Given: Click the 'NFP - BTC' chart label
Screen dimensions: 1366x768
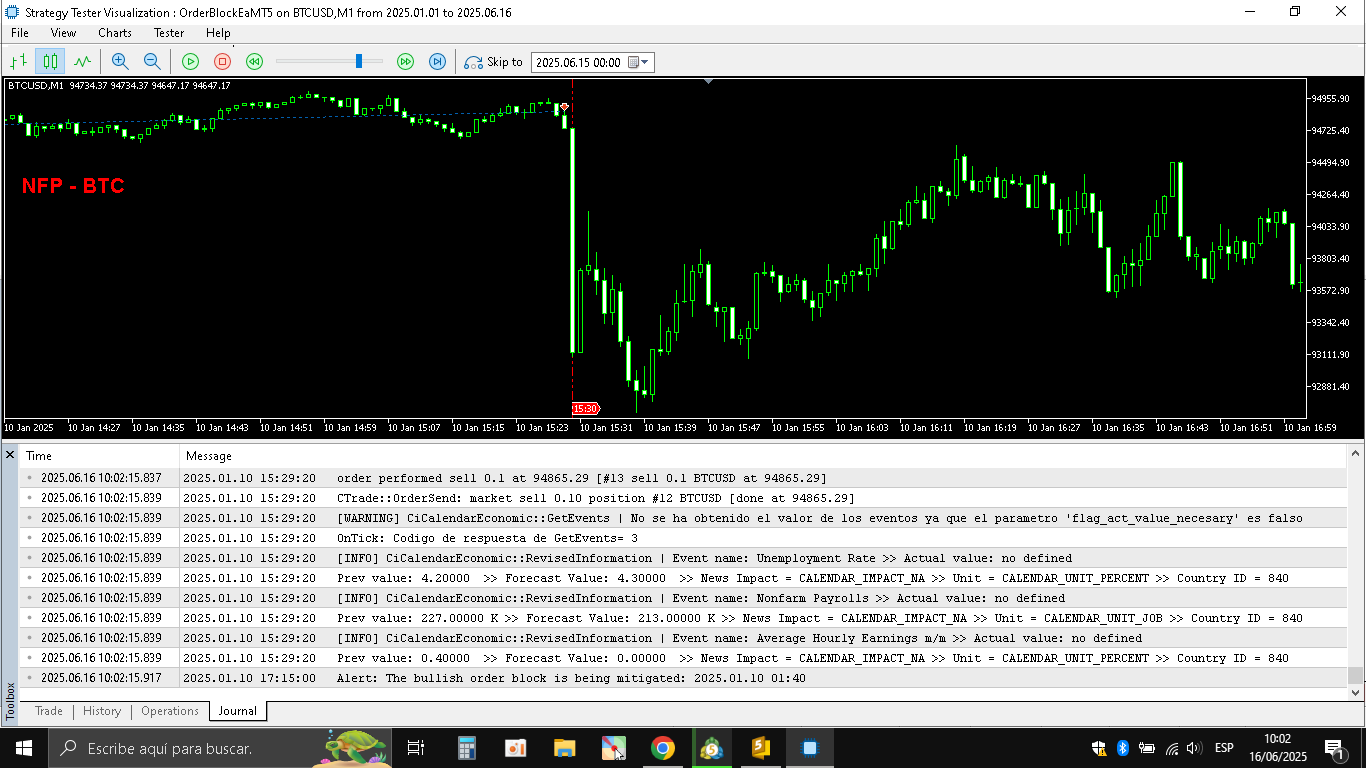Looking at the screenshot, I should pos(73,186).
